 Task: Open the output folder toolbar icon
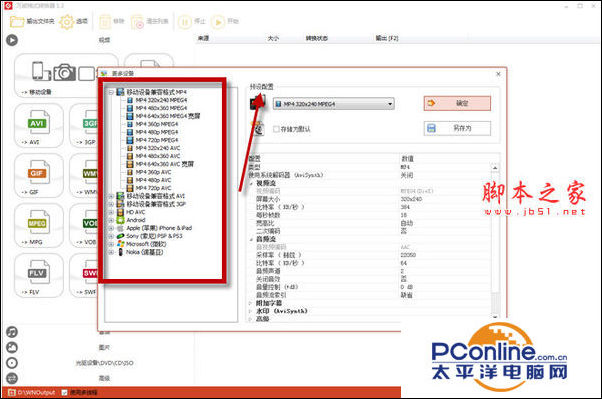click(17, 22)
